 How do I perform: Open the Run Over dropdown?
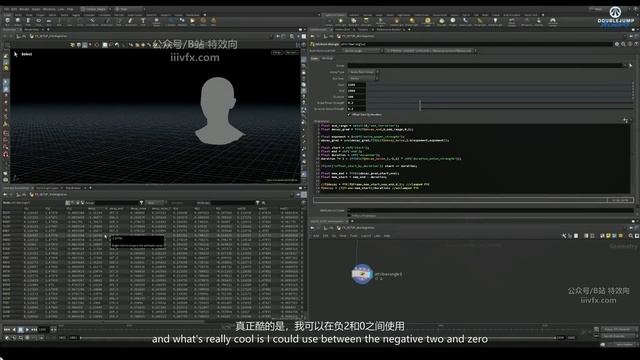[363, 78]
